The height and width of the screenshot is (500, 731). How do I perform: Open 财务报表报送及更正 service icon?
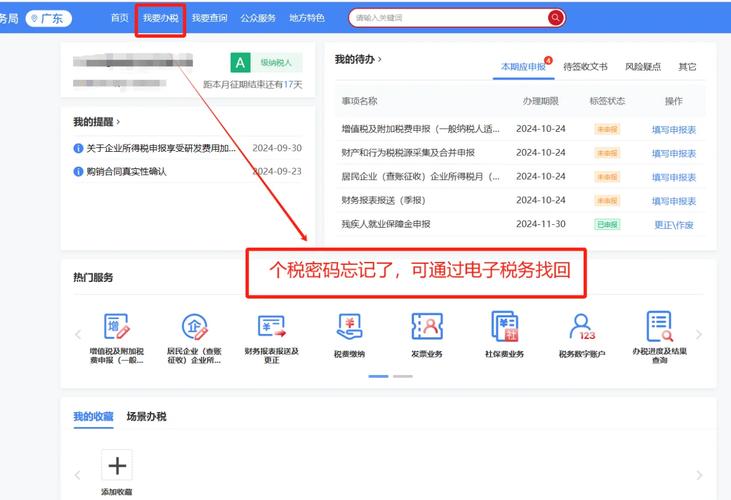coord(271,327)
